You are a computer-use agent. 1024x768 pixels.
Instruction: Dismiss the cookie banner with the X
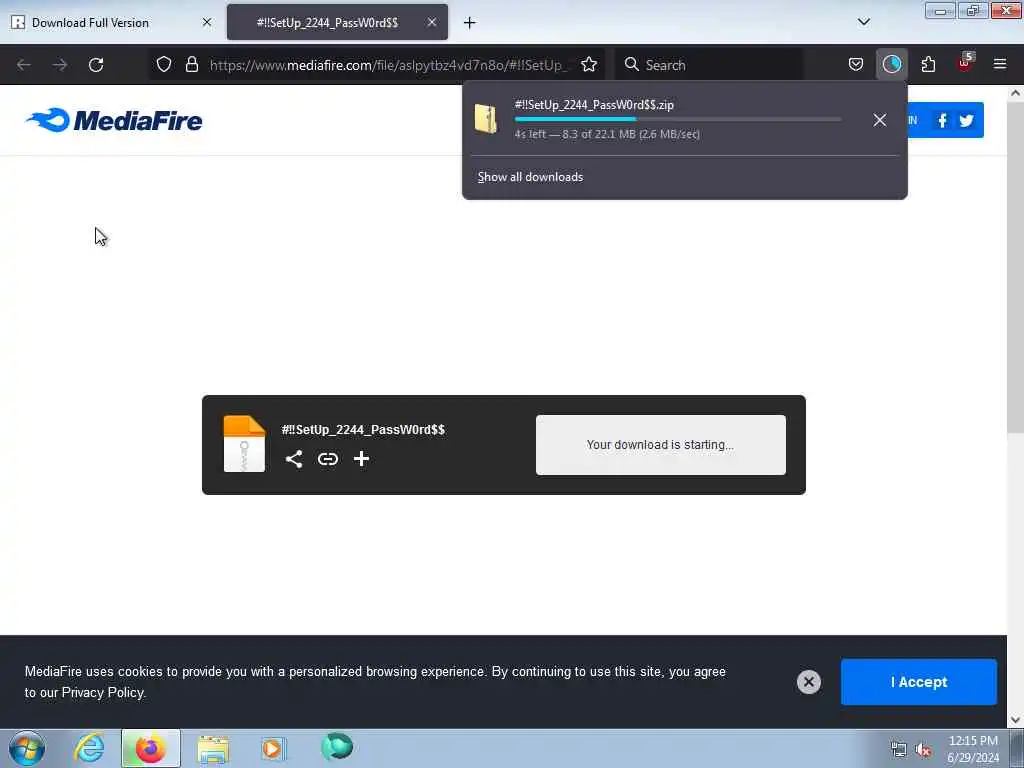point(808,682)
